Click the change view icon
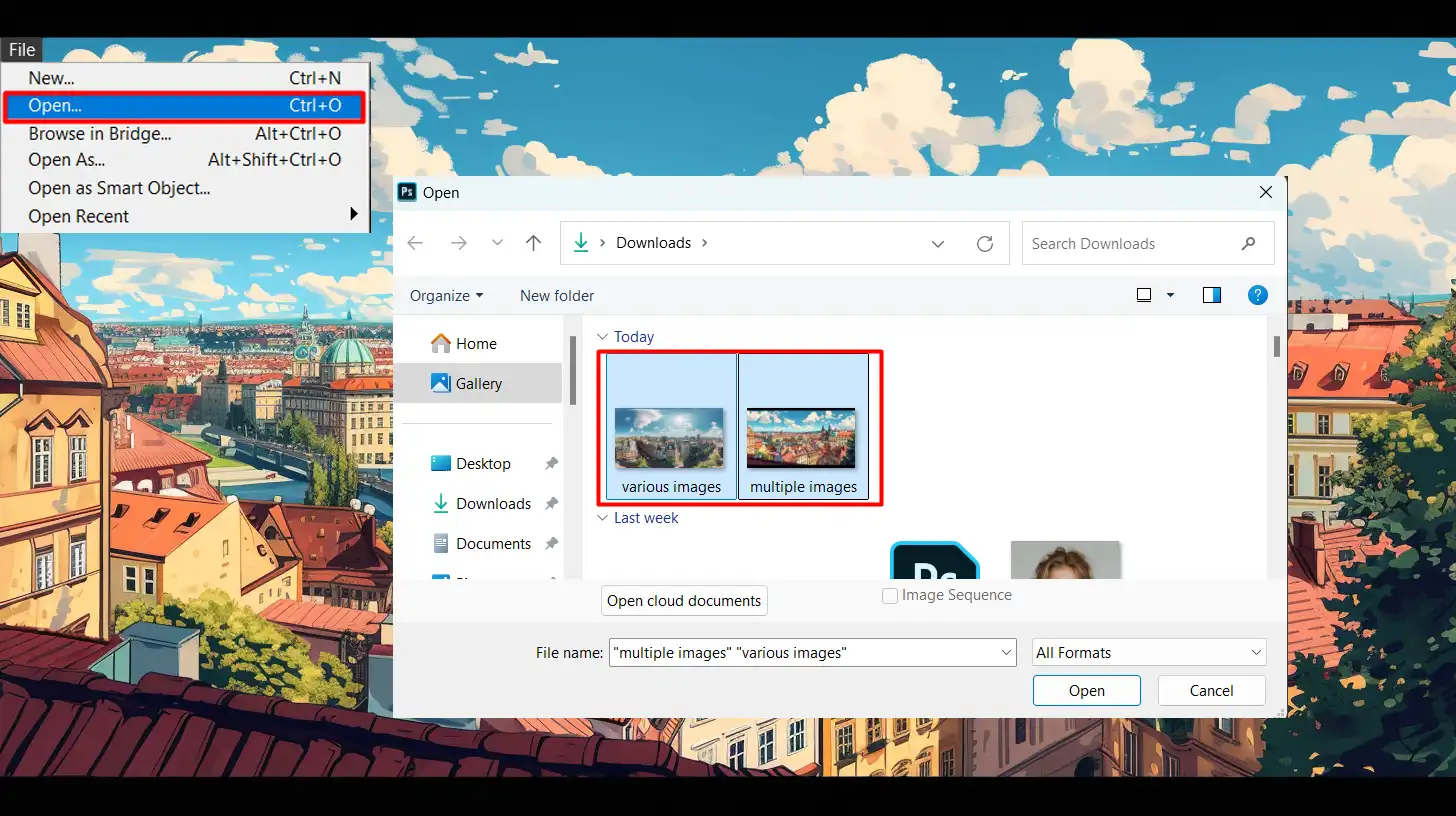The width and height of the screenshot is (1456, 816). point(1144,295)
